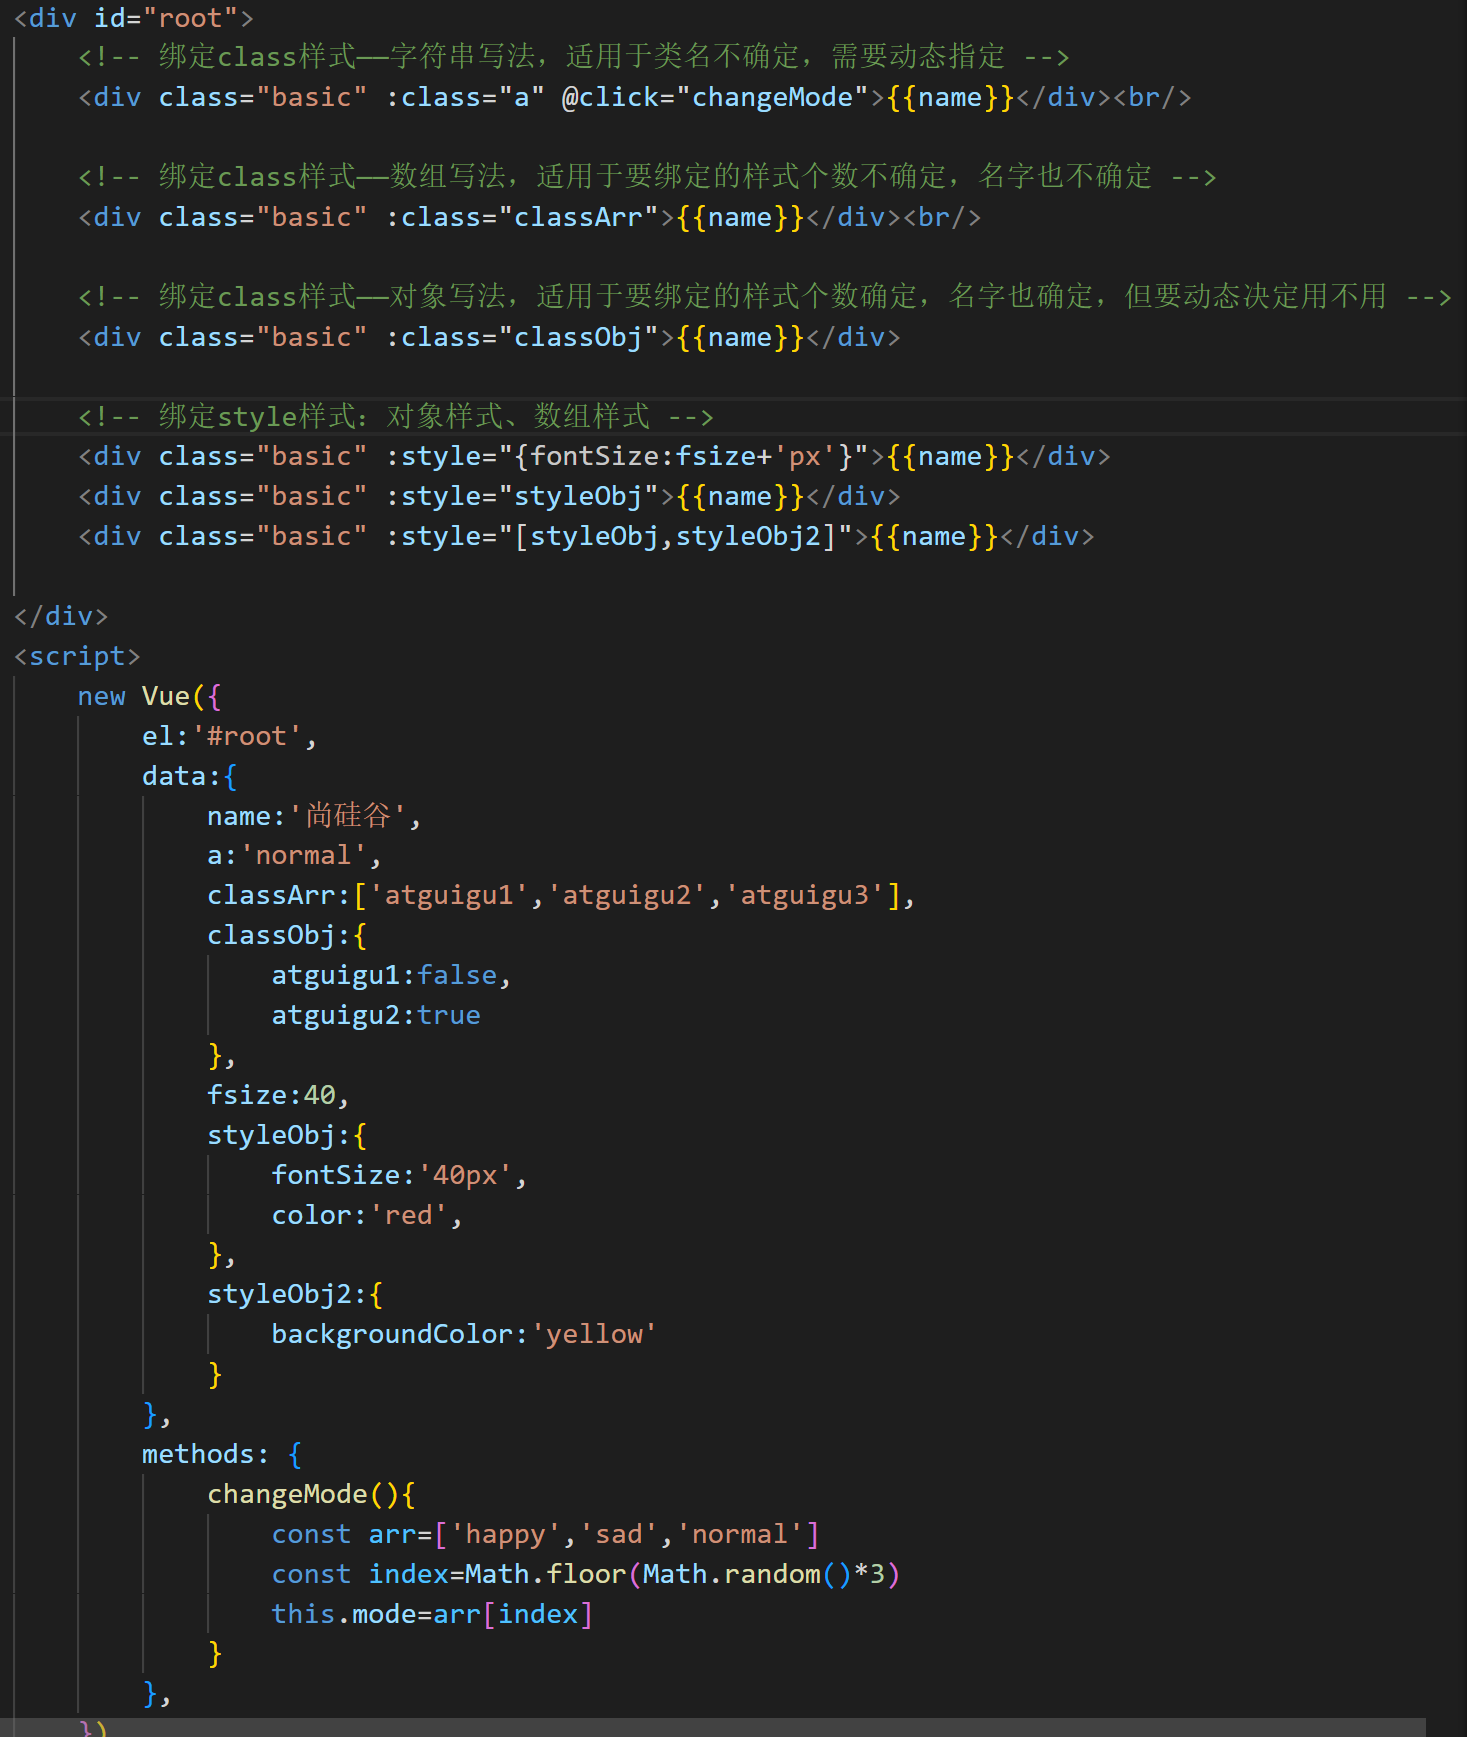Click the '尚硅谷' name string value
The image size is (1467, 1737).
[x=348, y=816]
